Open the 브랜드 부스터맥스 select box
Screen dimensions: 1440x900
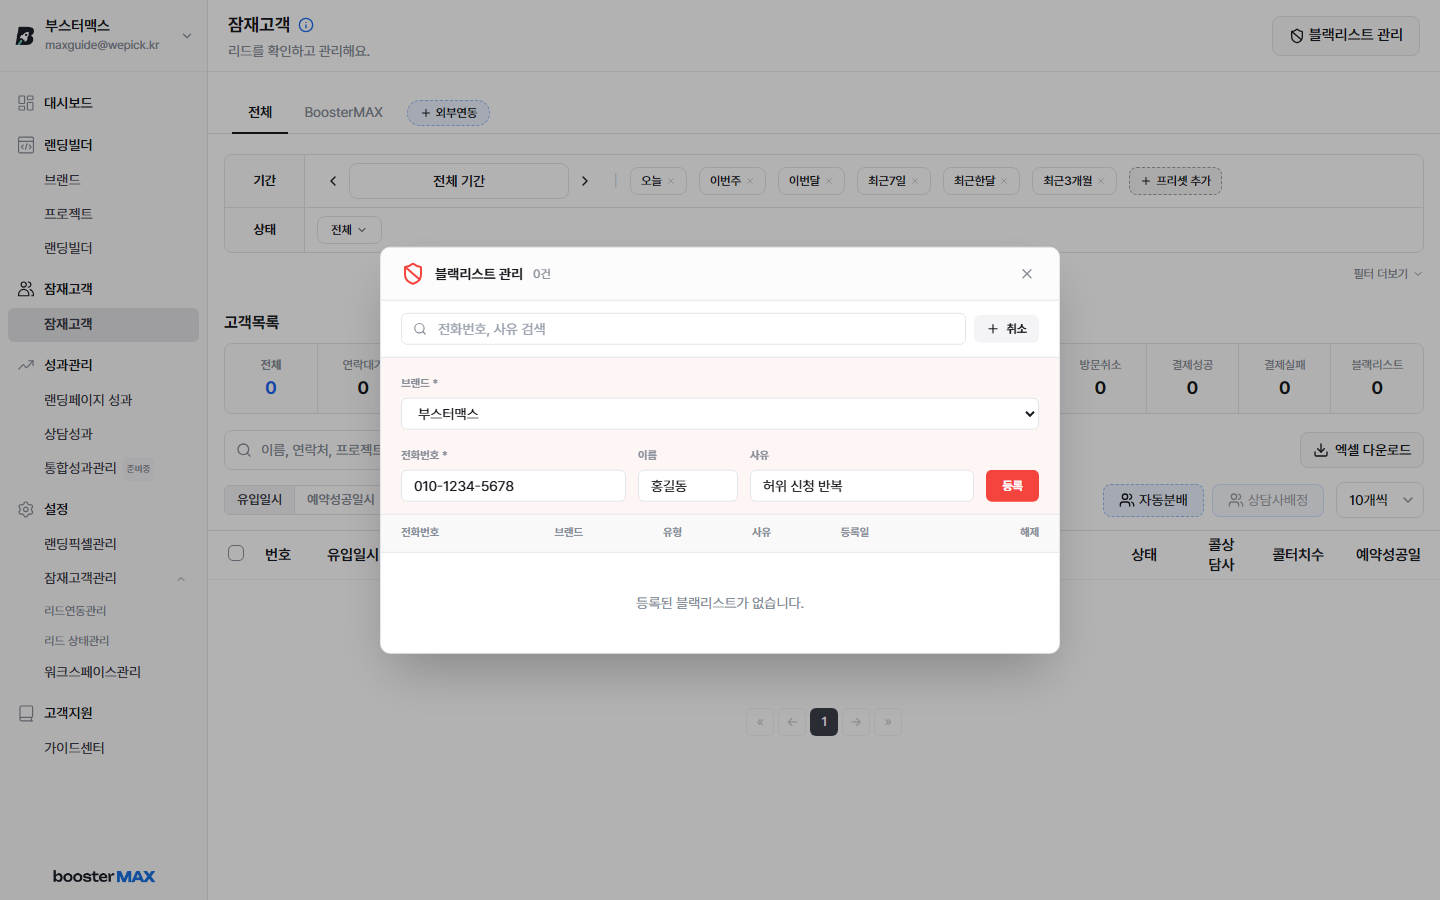point(720,414)
